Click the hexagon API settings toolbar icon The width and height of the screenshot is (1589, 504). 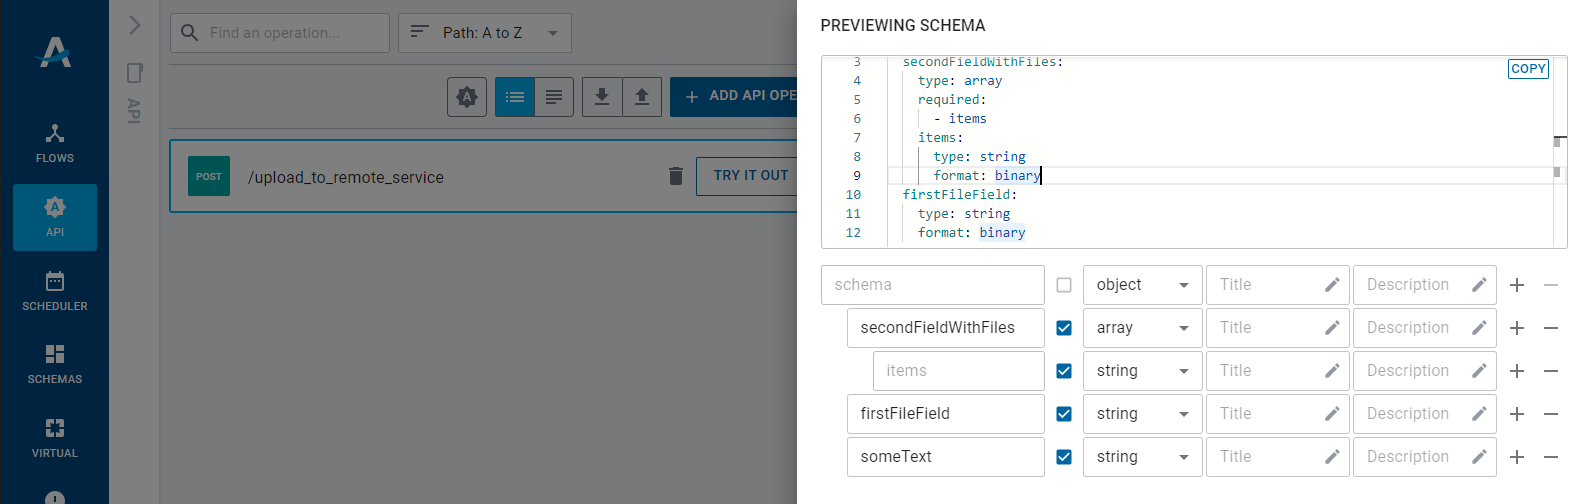point(467,97)
